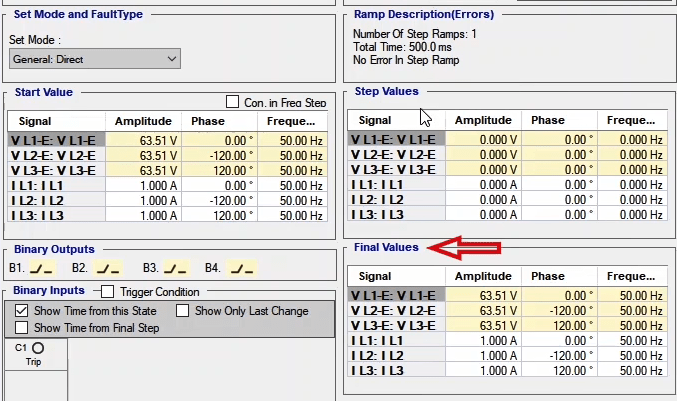The width and height of the screenshot is (677, 401).
Task: Enable the Trigger Condition checkbox
Action: [x=109, y=292]
